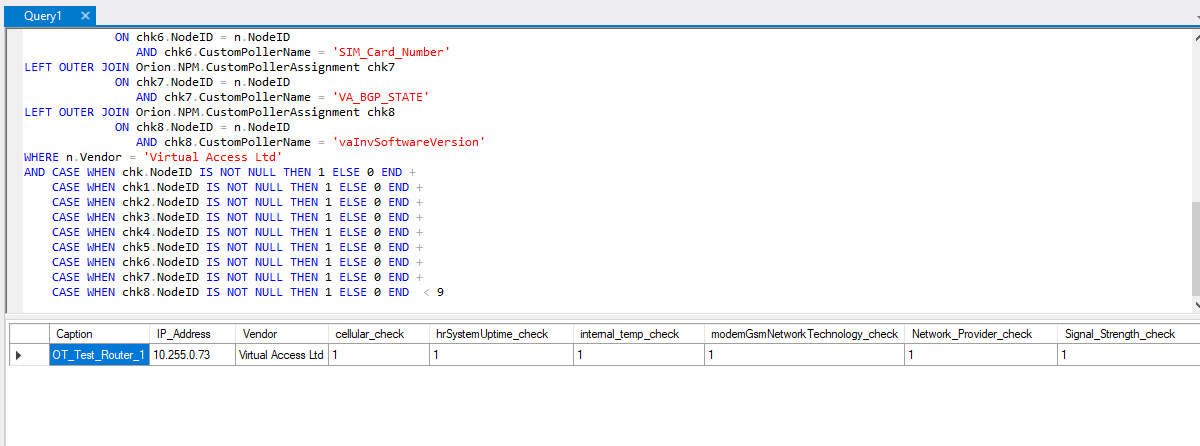Select the Network_Provider_check value cell

(x=980, y=354)
